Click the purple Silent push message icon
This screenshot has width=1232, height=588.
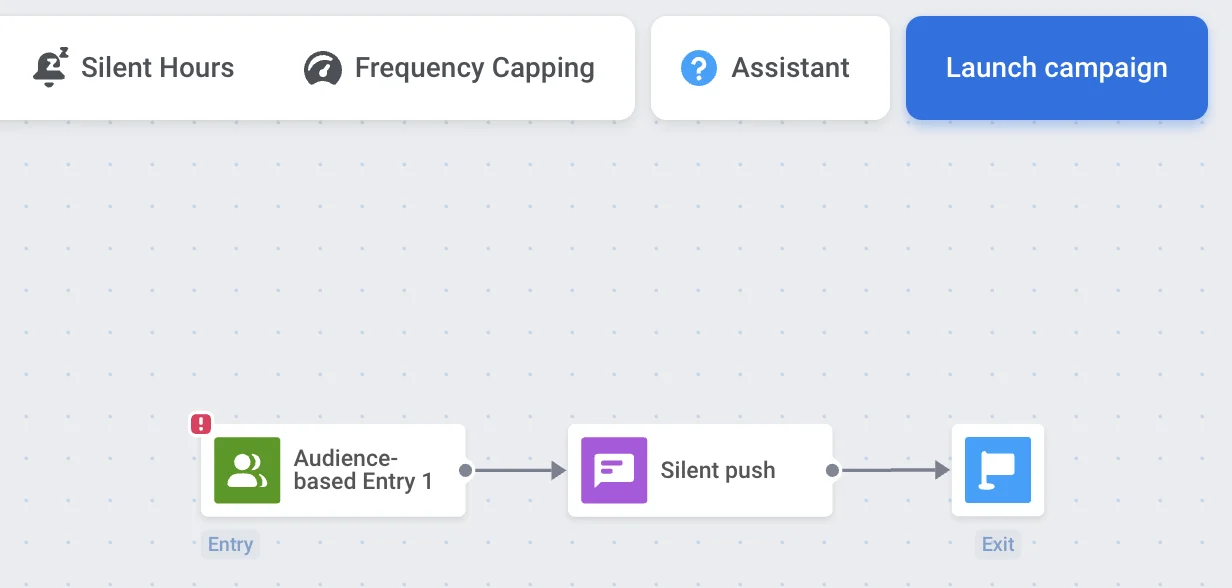pyautogui.click(x=613, y=470)
